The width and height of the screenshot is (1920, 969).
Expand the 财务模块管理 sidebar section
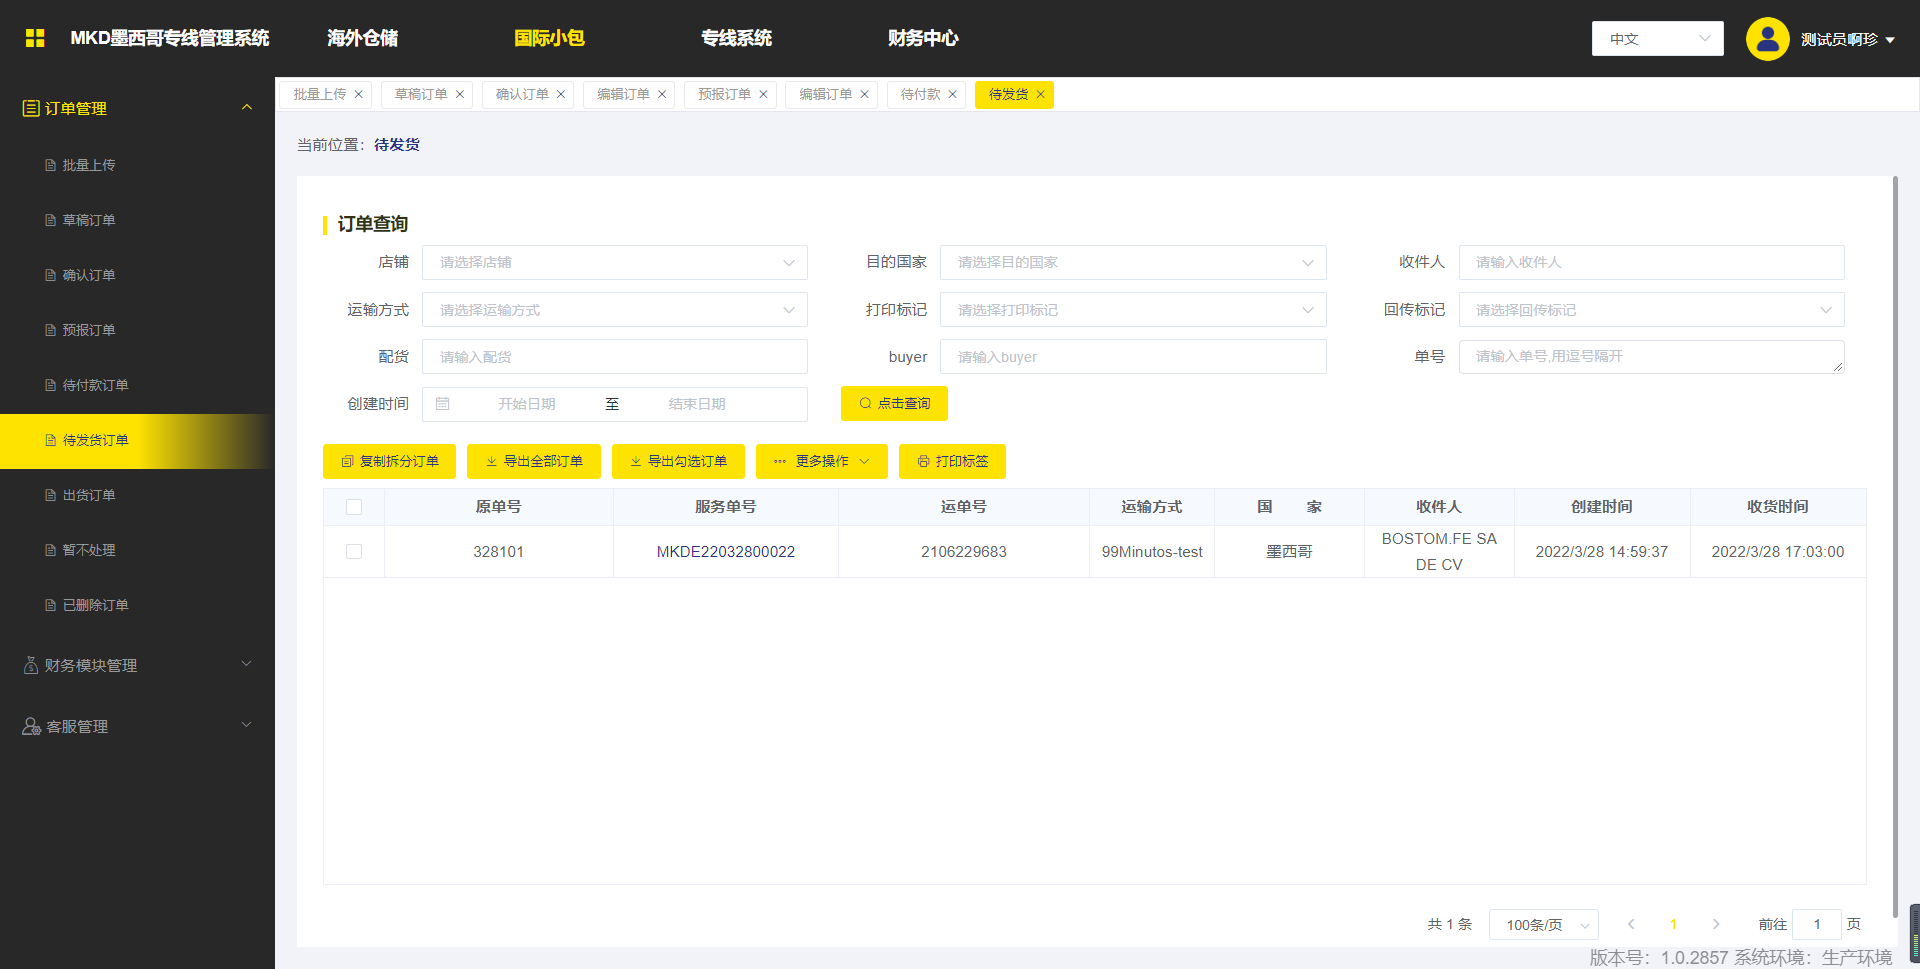pos(137,665)
